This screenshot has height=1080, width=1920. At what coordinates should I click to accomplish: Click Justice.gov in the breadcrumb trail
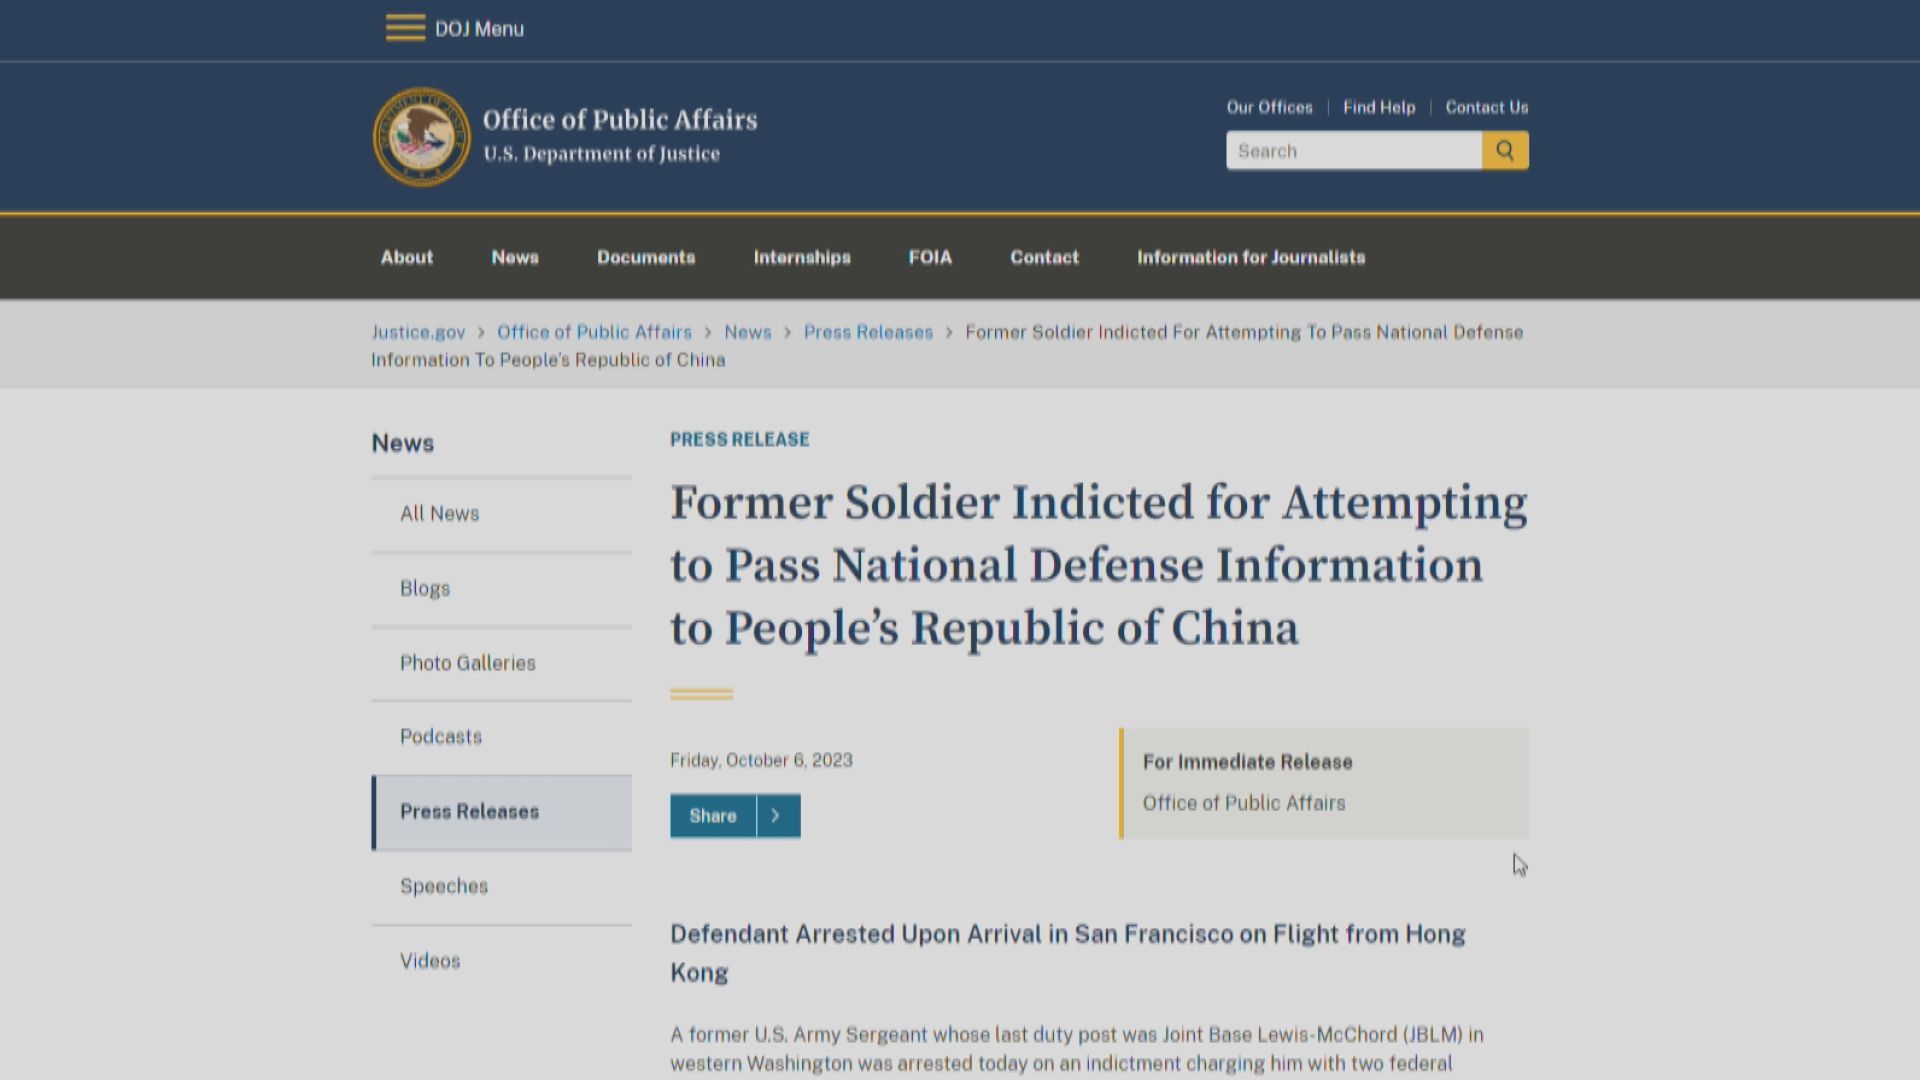(418, 332)
